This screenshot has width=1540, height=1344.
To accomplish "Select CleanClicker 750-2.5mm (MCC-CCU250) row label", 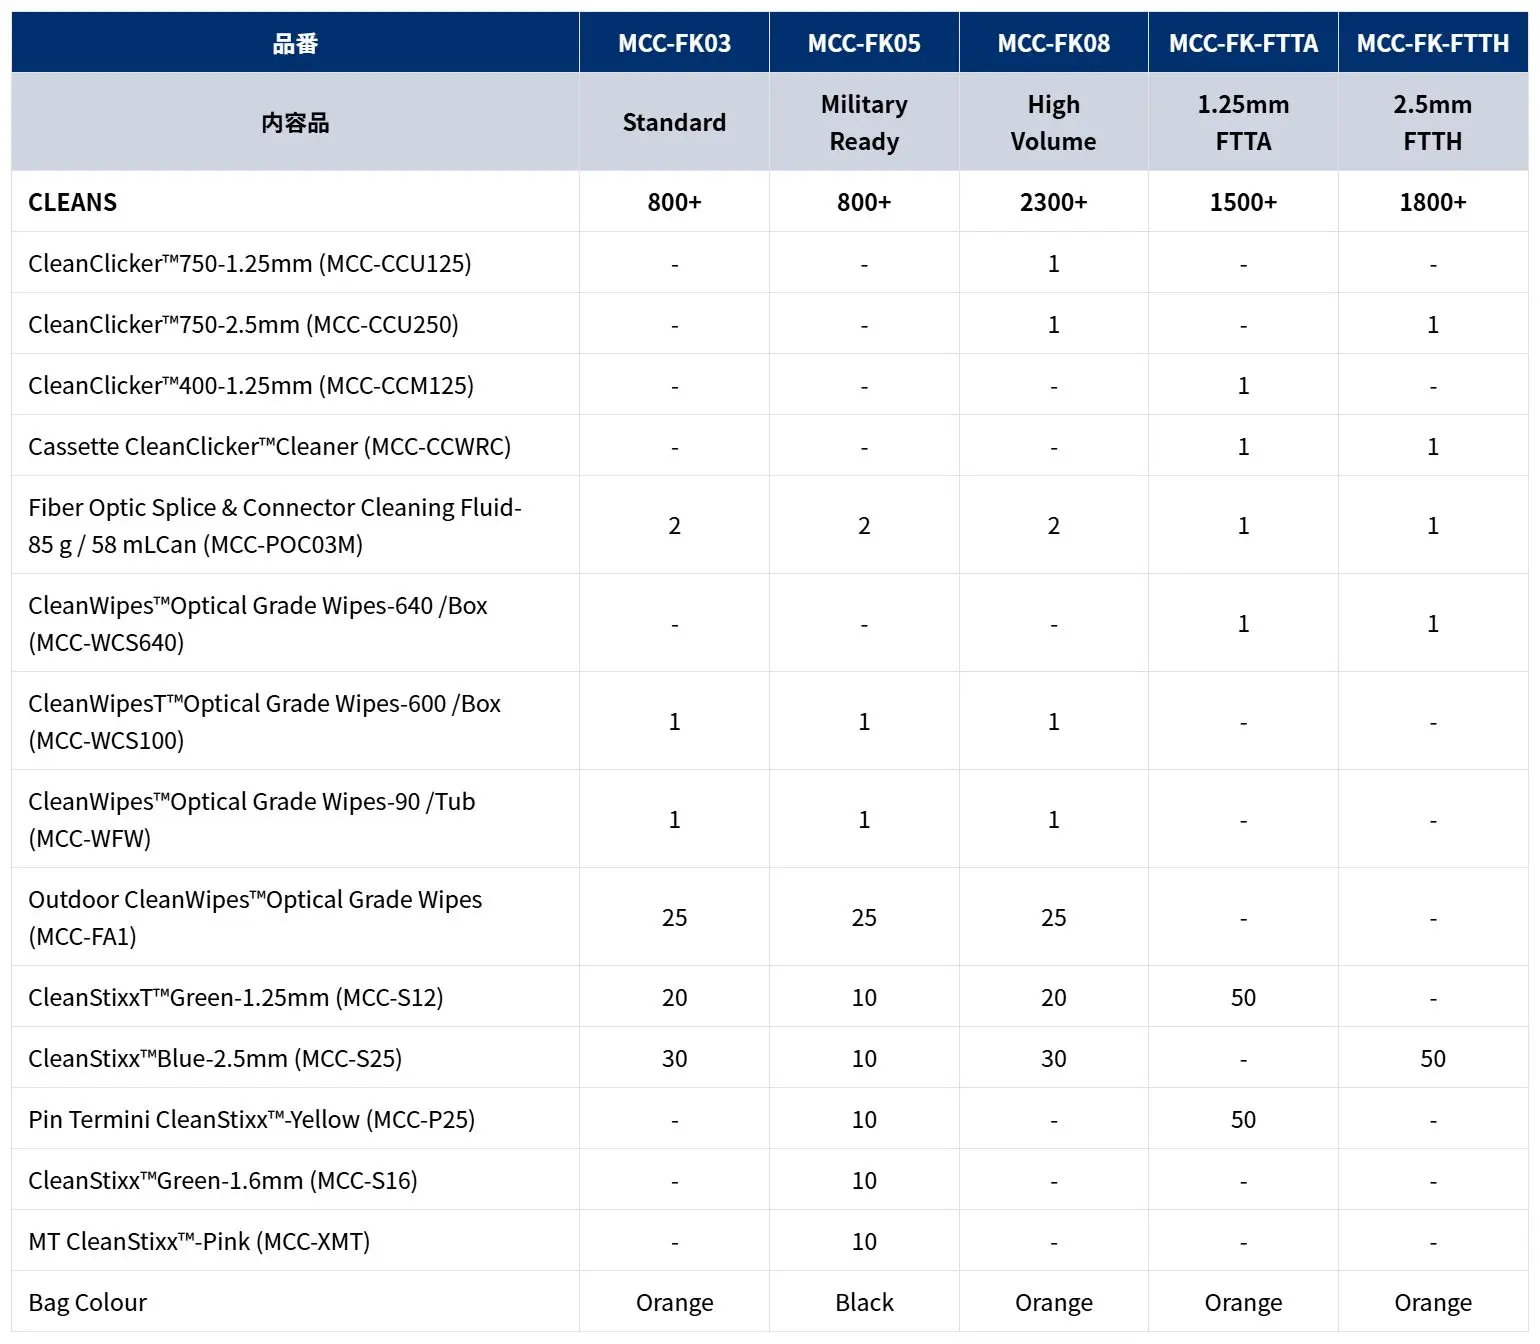I will (243, 324).
